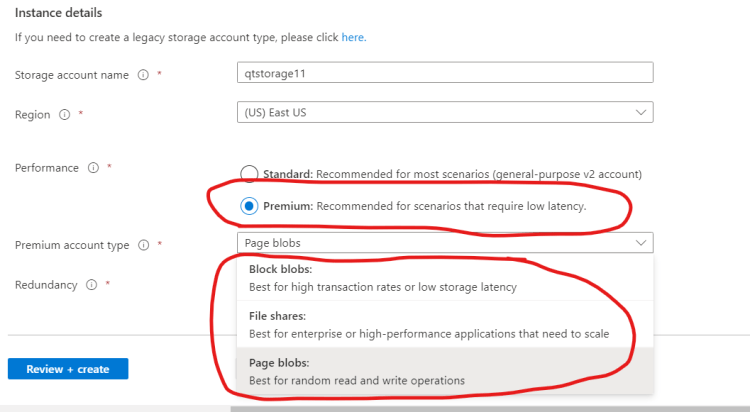The image size is (750, 412).
Task: Click the Performance info icon
Action: (93, 168)
